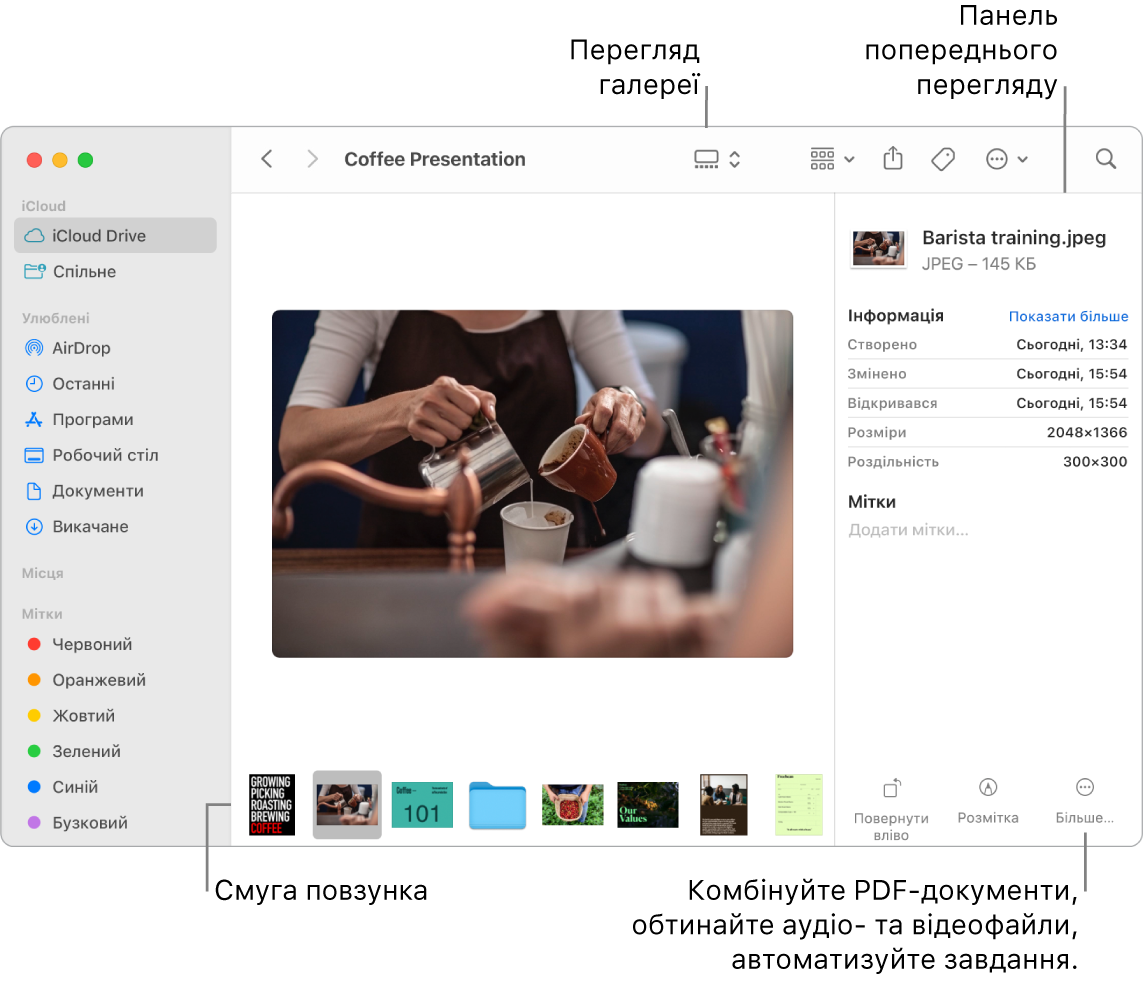Select the Coffee 101 thumbnail in the scrubber
This screenshot has width=1144, height=982.
(x=422, y=804)
